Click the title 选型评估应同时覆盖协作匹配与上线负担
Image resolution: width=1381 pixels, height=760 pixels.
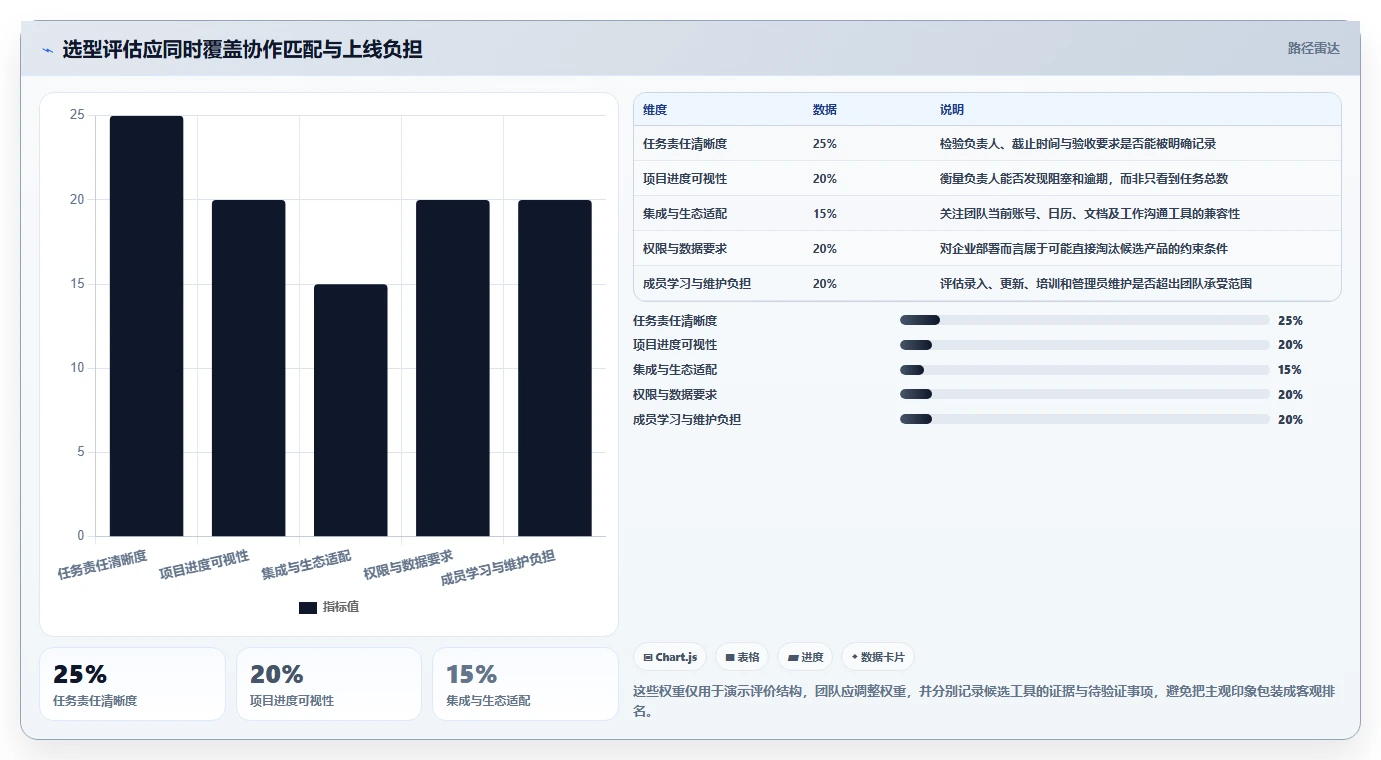coord(242,49)
